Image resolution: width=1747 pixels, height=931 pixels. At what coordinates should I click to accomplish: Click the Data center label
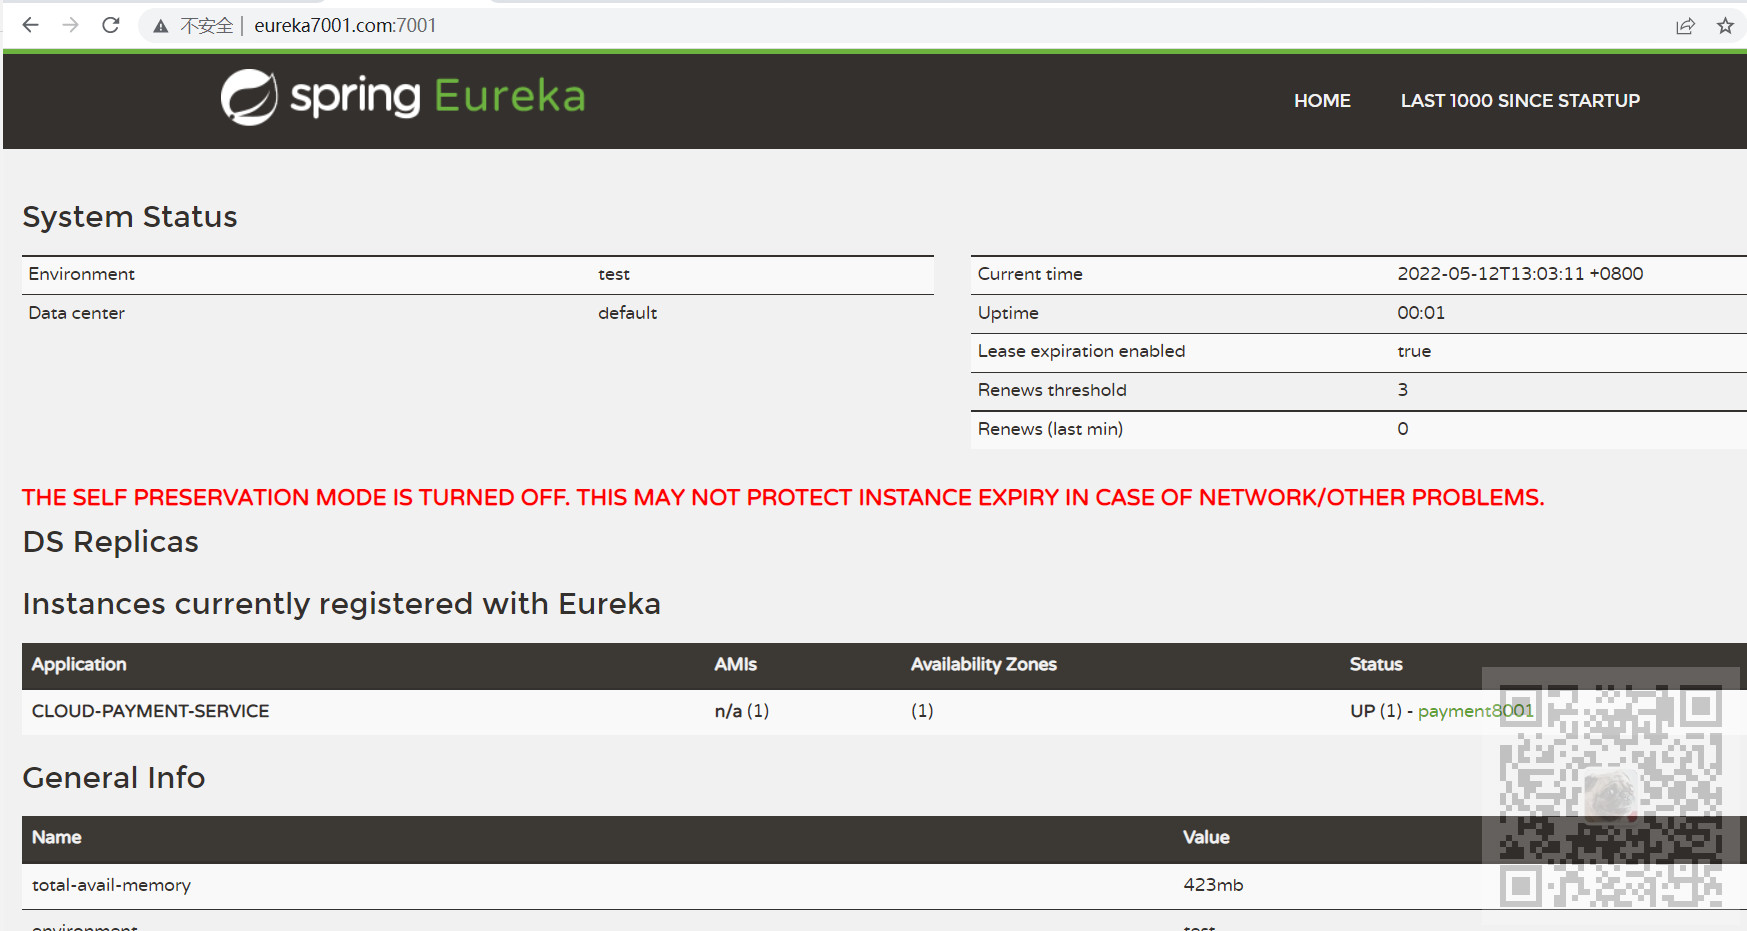coord(77,313)
